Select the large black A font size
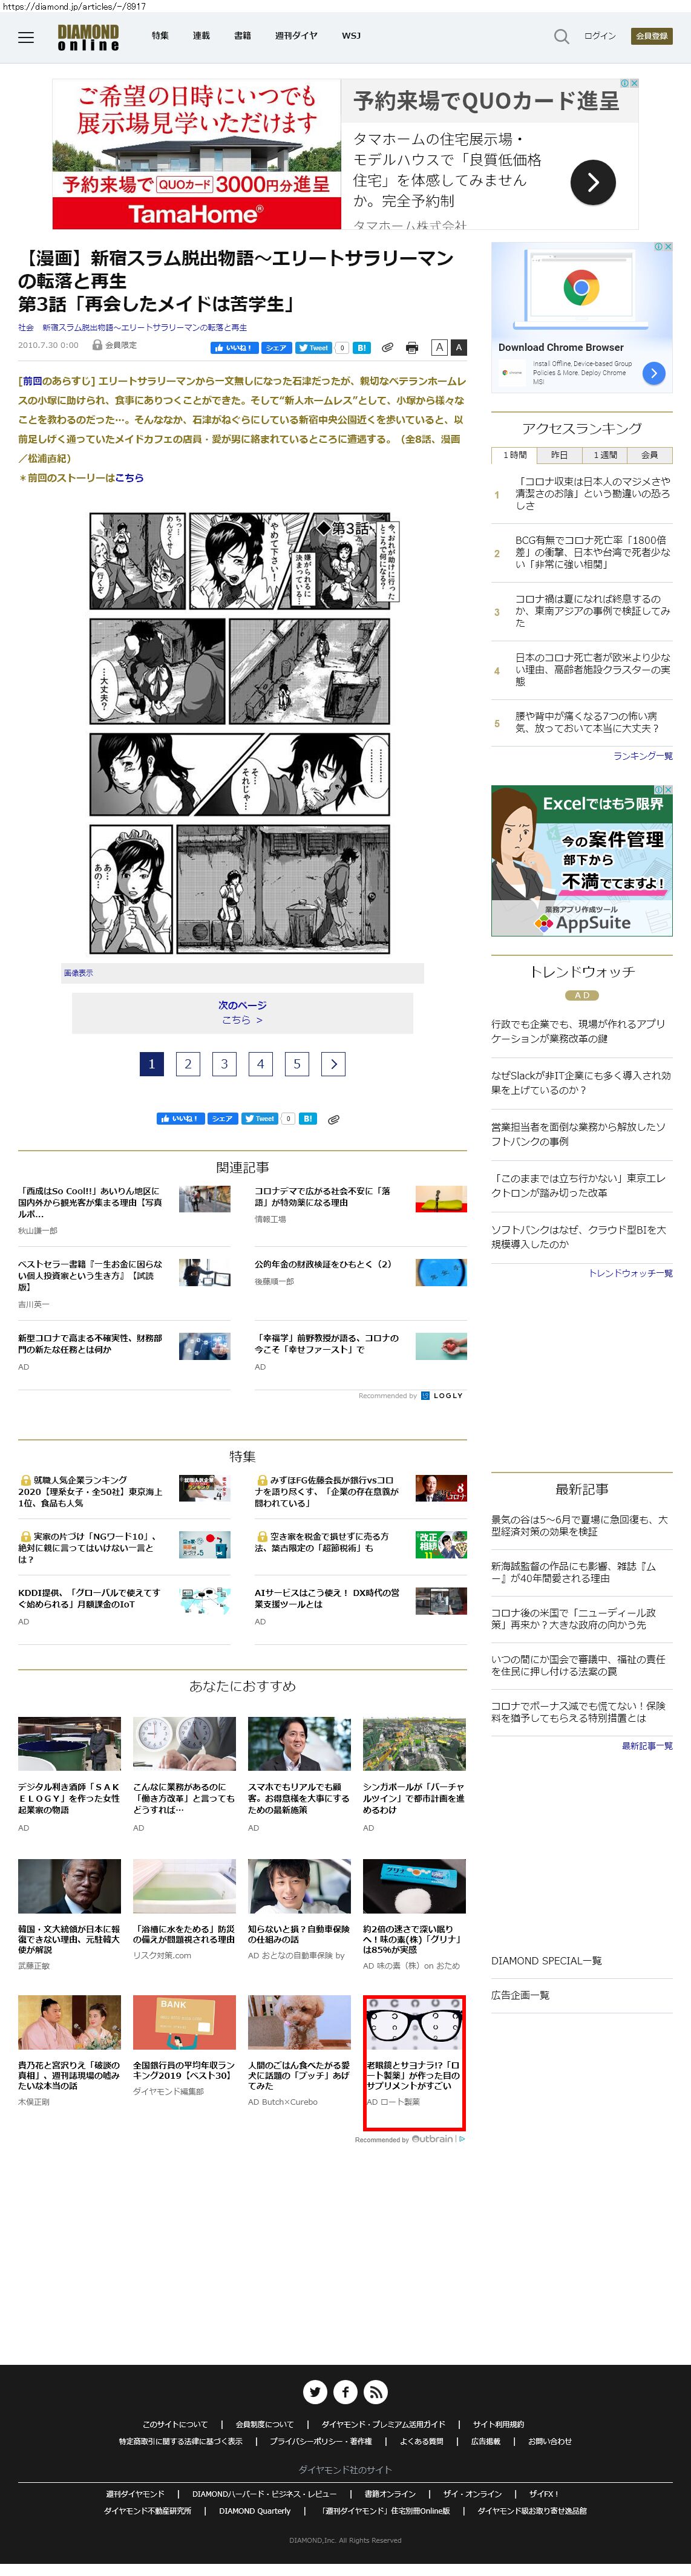This screenshot has height=2576, width=691. coord(459,347)
